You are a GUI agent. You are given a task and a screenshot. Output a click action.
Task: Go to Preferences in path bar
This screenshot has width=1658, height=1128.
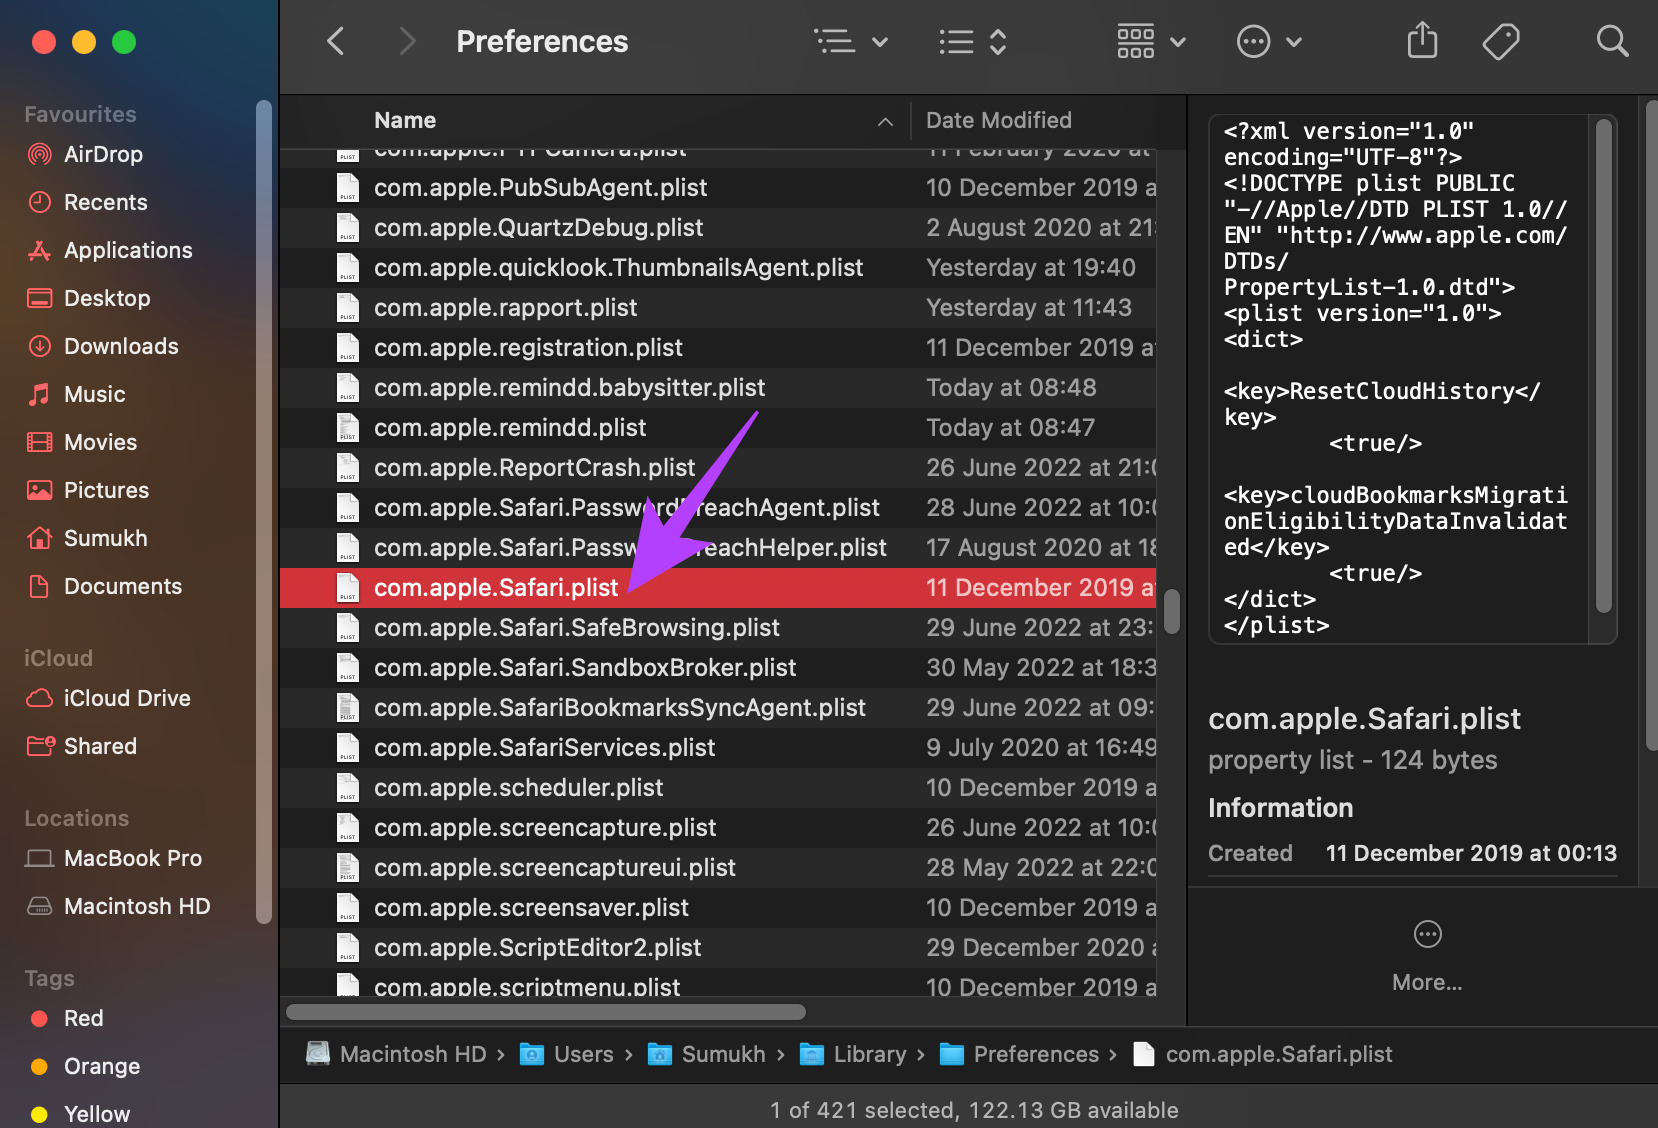[1019, 1054]
